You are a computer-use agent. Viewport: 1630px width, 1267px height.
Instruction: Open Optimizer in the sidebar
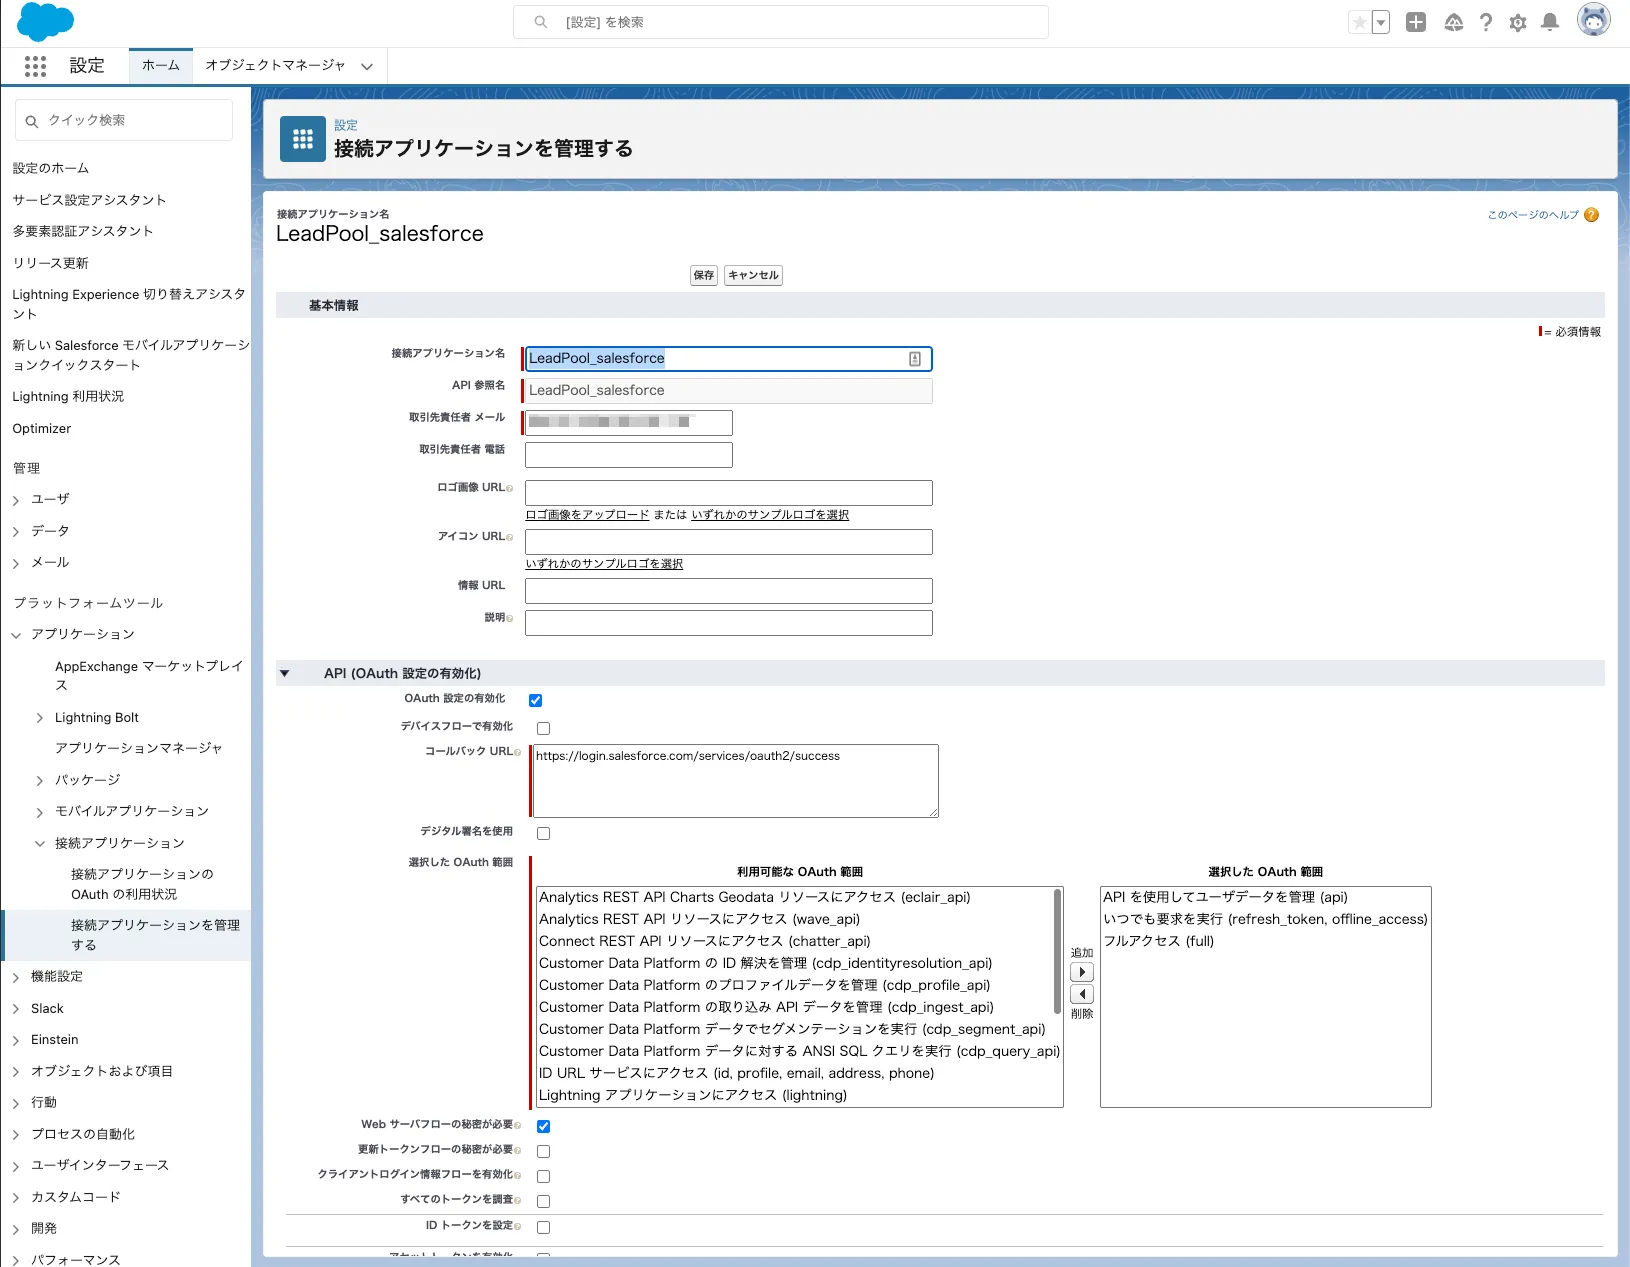42,428
